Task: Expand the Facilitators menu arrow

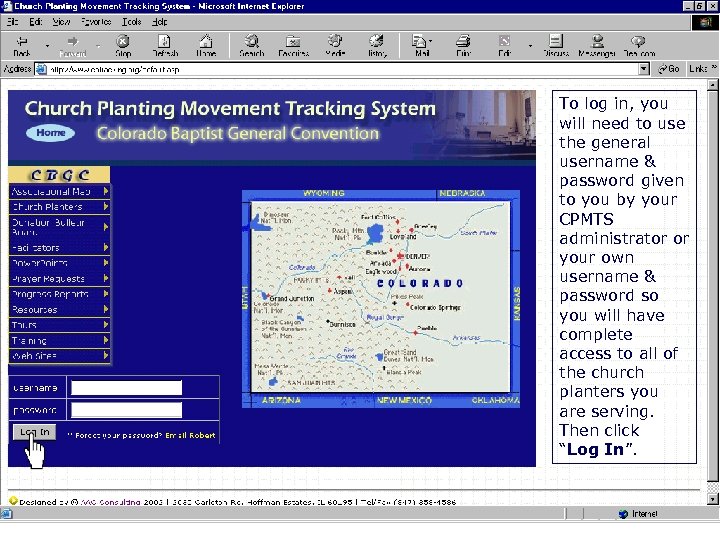Action: click(x=106, y=247)
